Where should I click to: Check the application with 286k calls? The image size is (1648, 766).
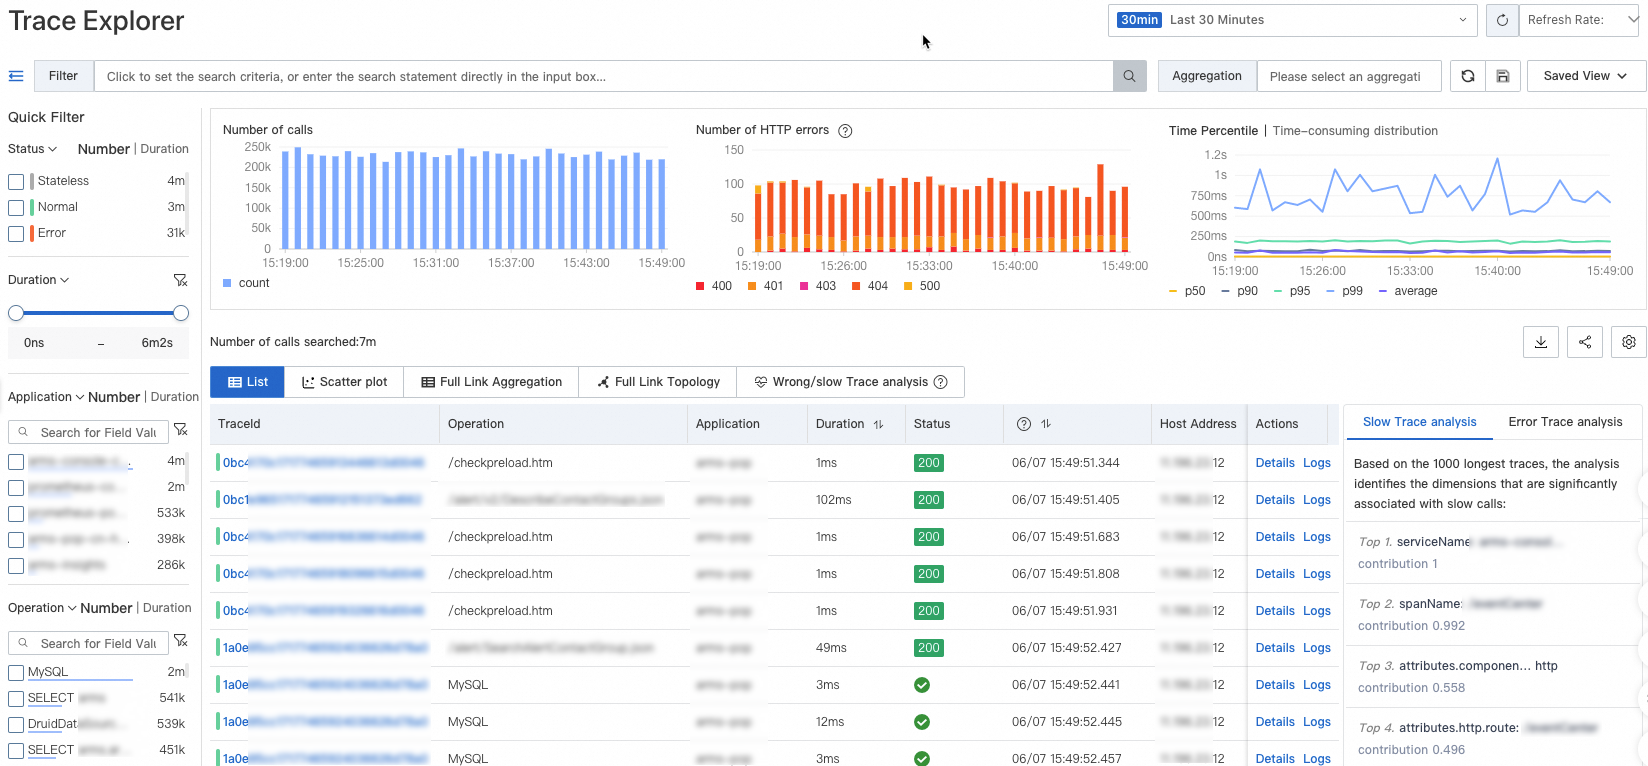[x=16, y=566]
